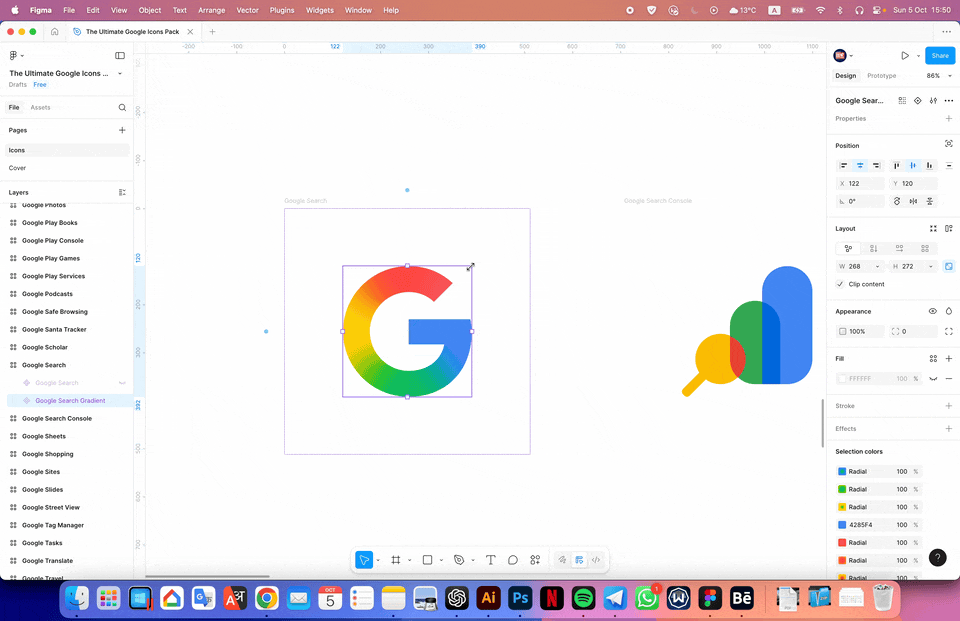Add a component property
The image size is (960, 621).
coord(948,118)
